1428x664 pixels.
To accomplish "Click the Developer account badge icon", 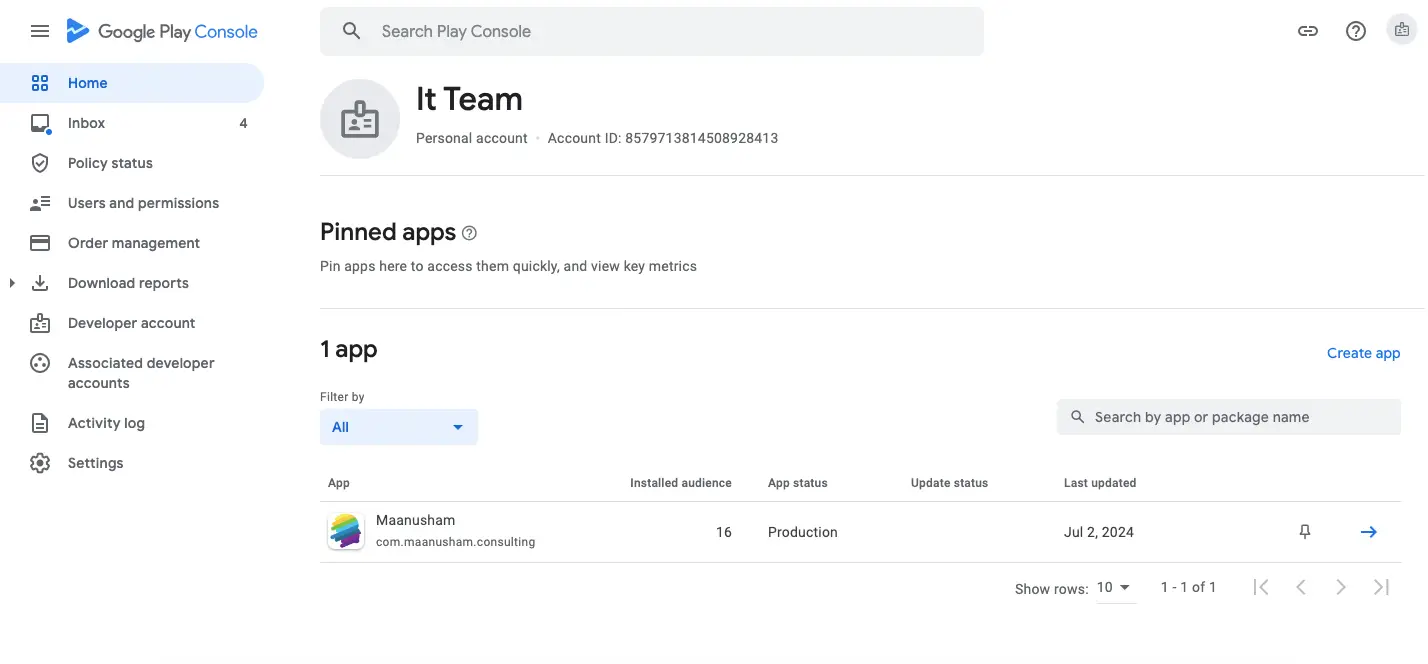I will 40,323.
